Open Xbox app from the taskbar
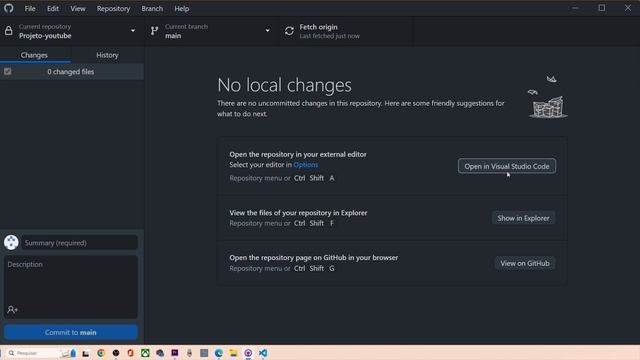This screenshot has height=360, width=640. tap(145, 353)
